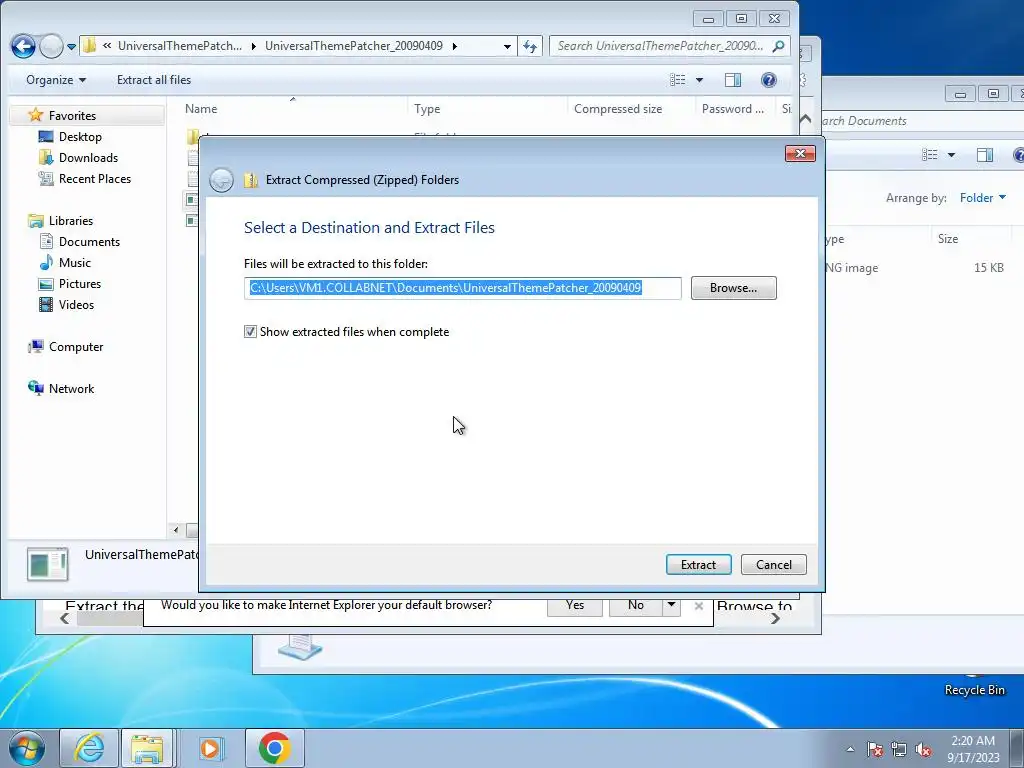Launch Windows Media Player from taskbar
Viewport: 1024px width, 768px height.
[x=210, y=748]
